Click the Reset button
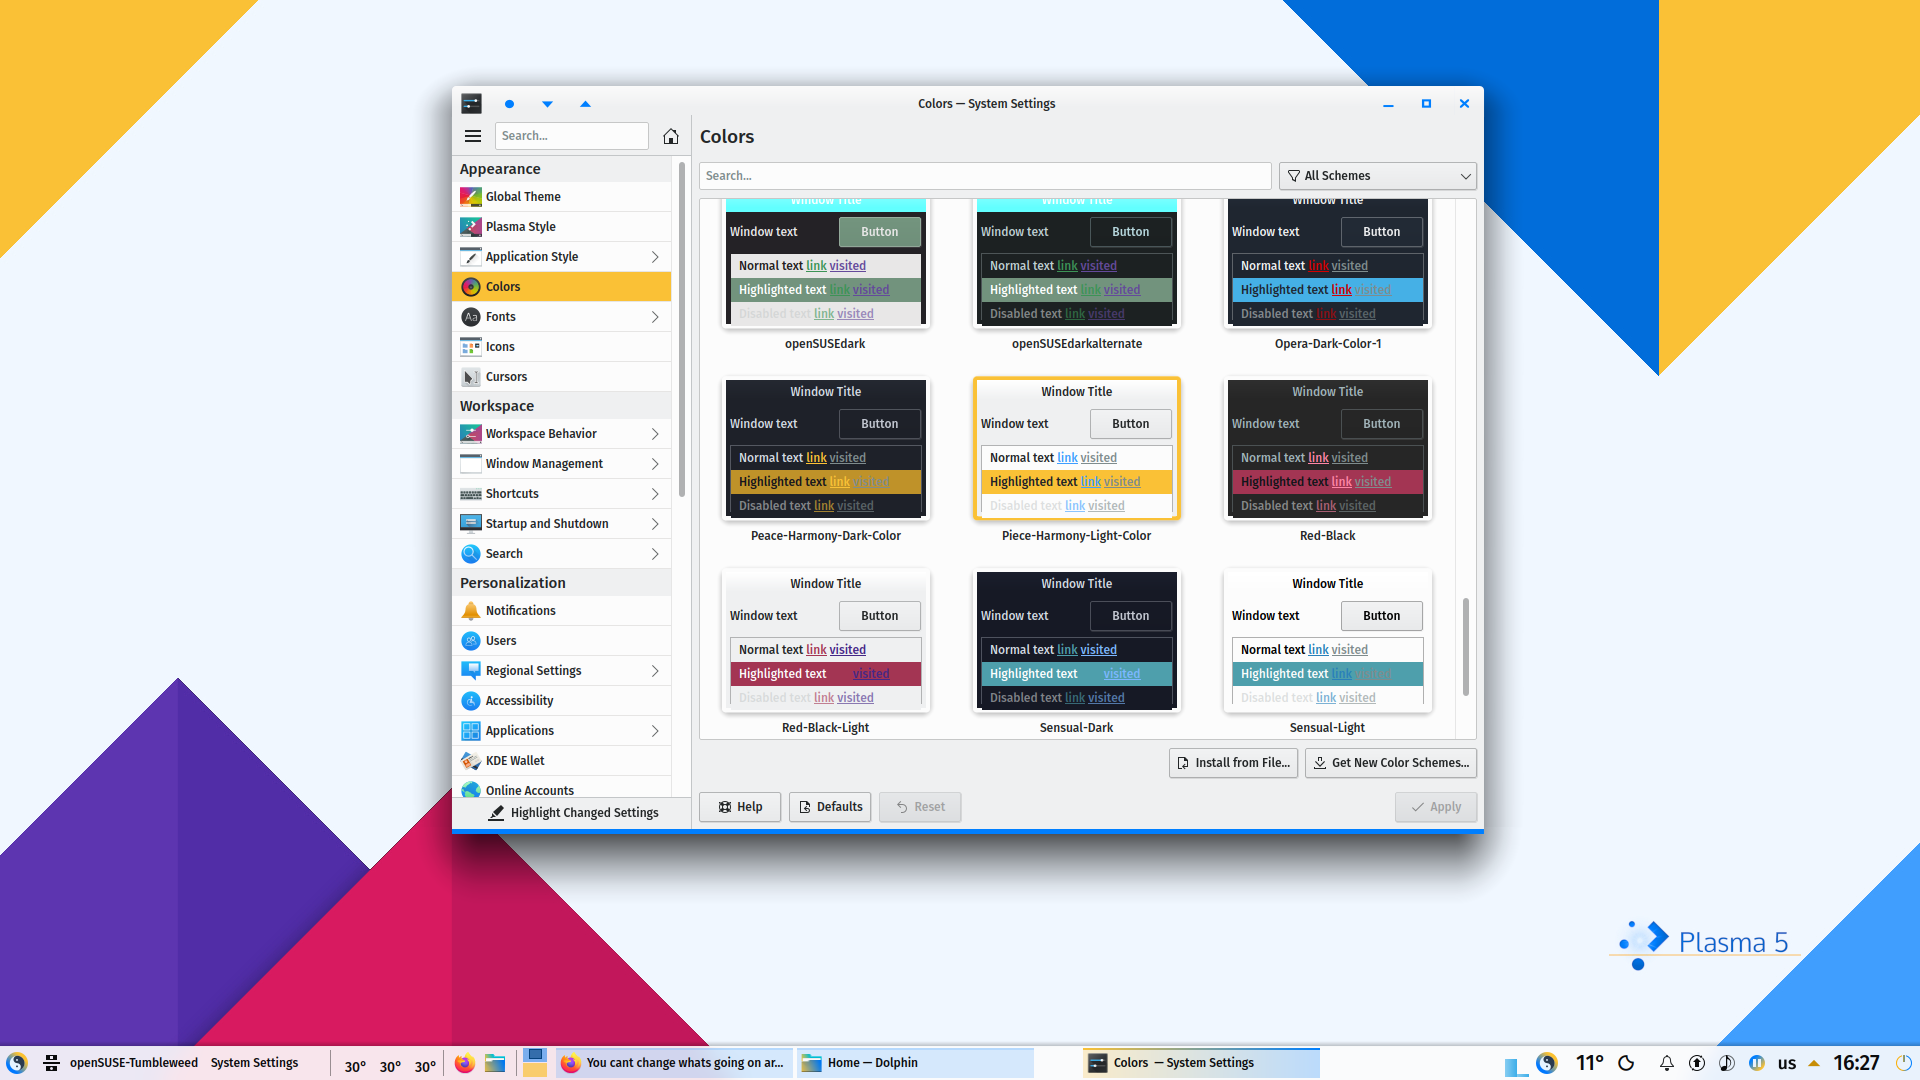This screenshot has width=1920, height=1080. click(920, 807)
